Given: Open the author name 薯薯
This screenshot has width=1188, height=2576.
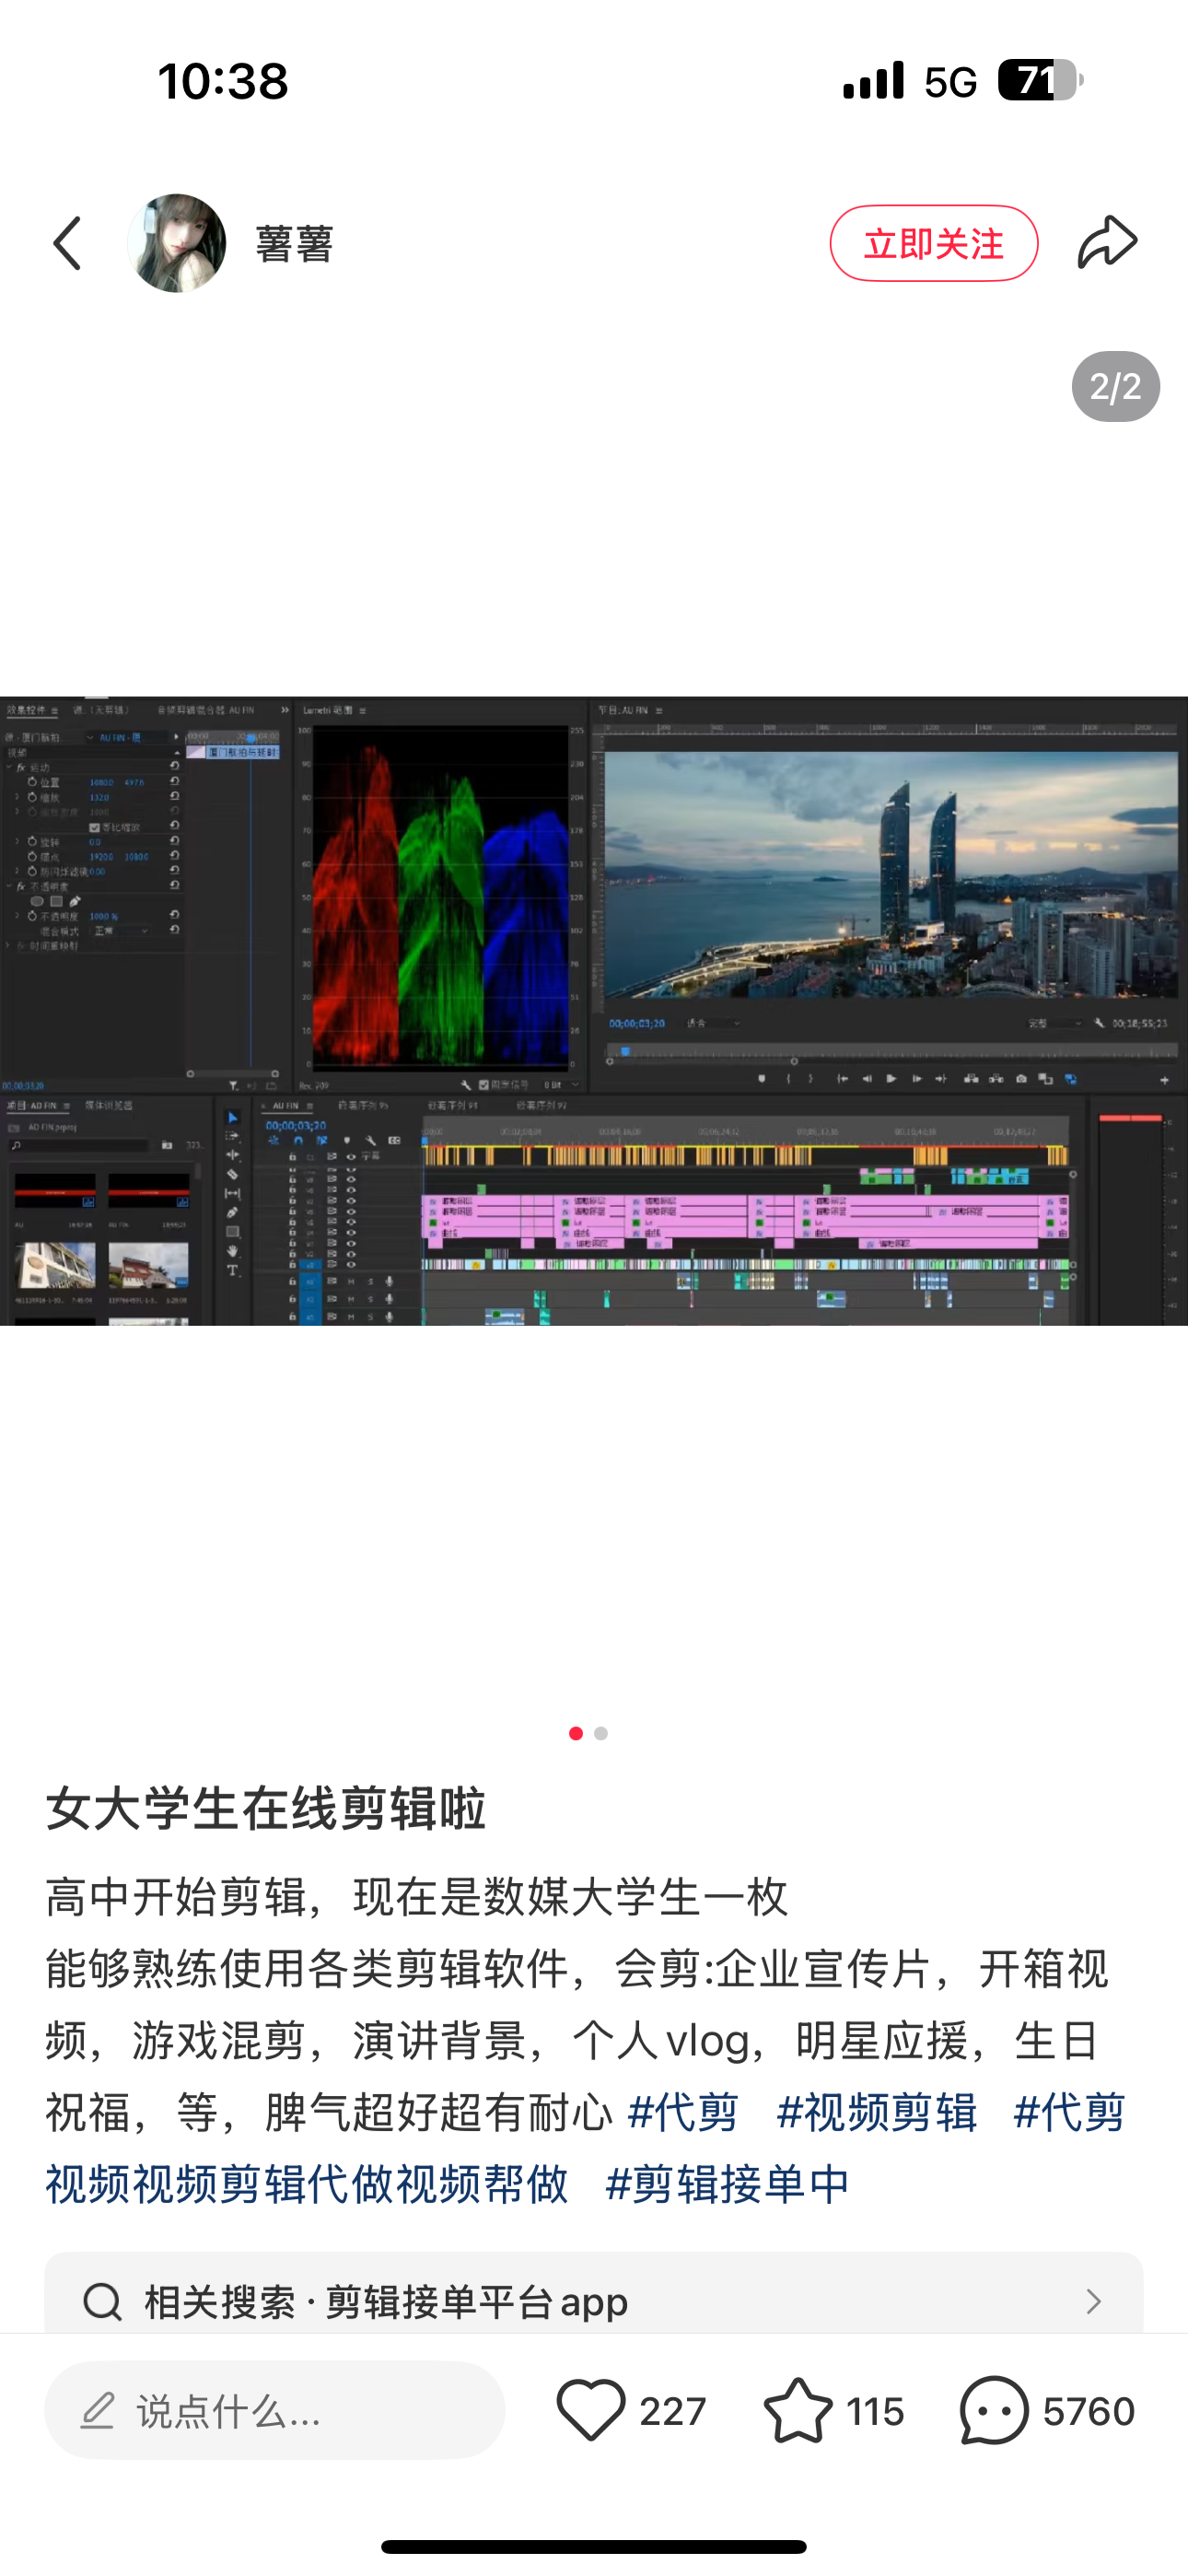Looking at the screenshot, I should [x=294, y=244].
